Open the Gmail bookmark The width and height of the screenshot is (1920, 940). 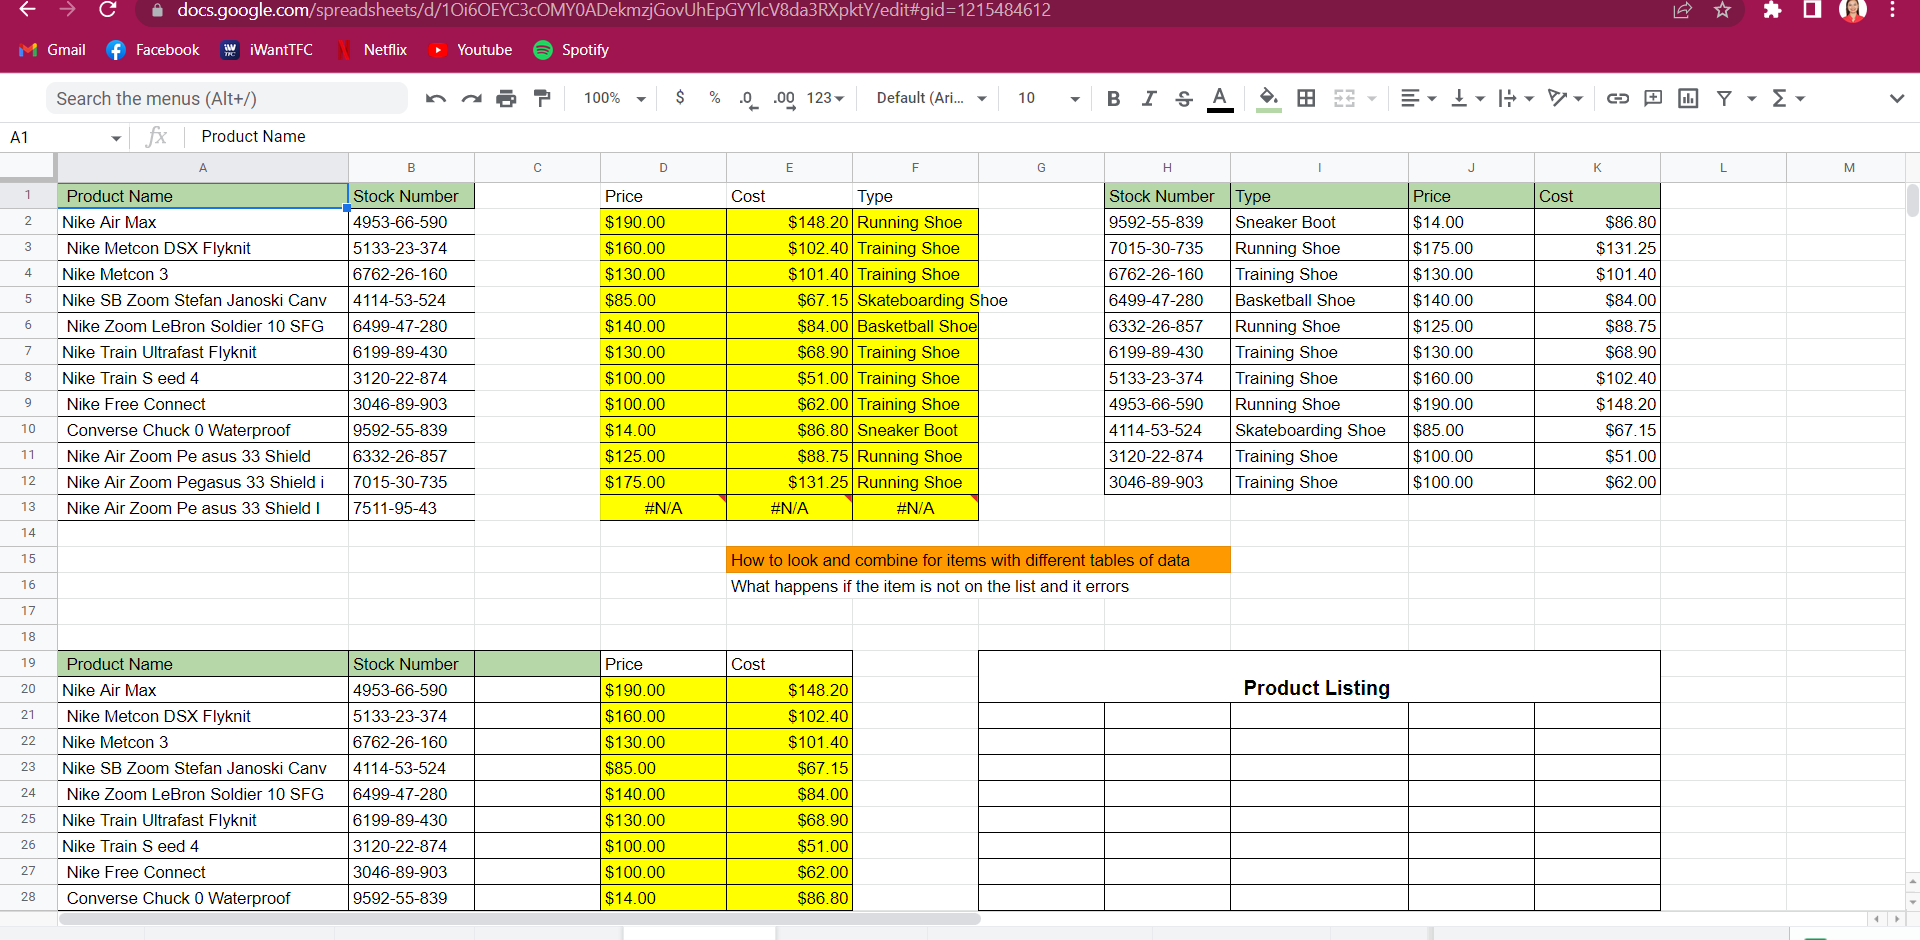click(53, 50)
